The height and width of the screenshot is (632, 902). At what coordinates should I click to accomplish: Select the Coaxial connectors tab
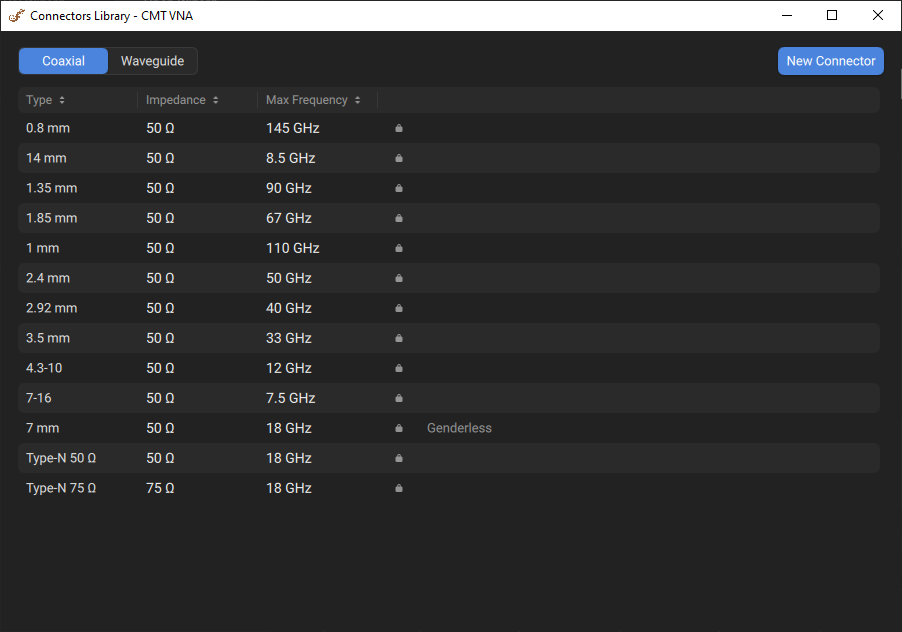[x=63, y=61]
